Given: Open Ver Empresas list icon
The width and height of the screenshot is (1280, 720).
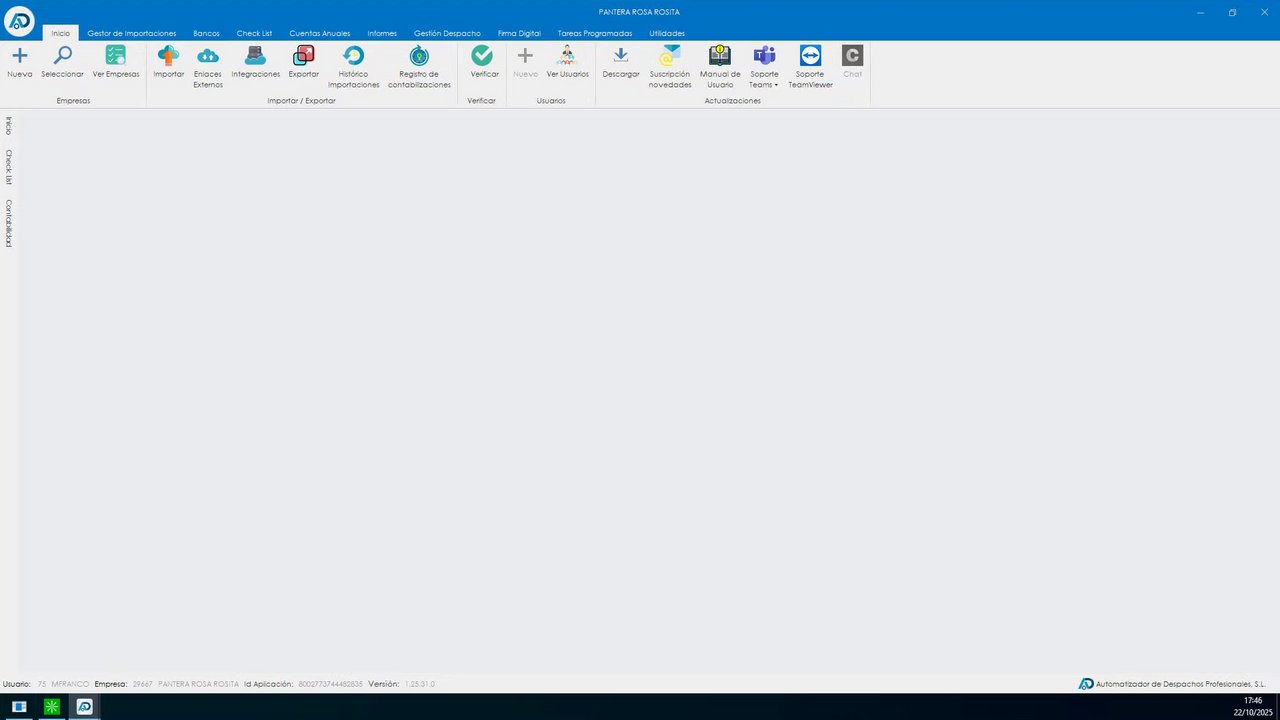Looking at the screenshot, I should click(116, 56).
